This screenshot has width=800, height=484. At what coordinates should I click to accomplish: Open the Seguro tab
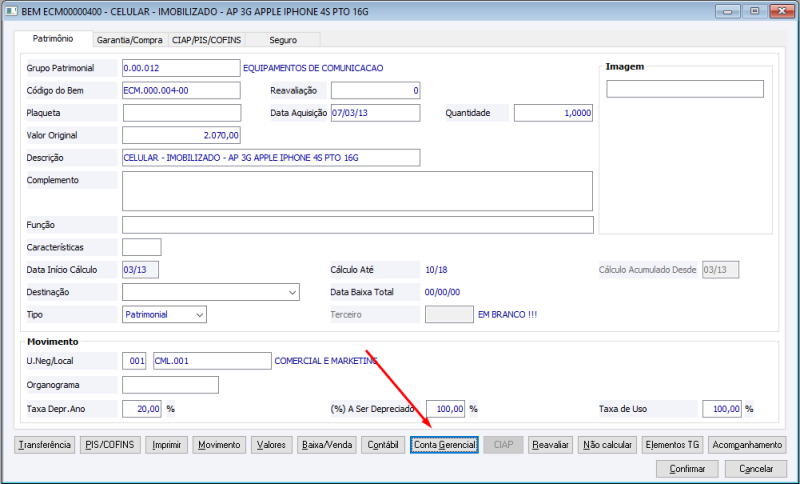[x=283, y=40]
